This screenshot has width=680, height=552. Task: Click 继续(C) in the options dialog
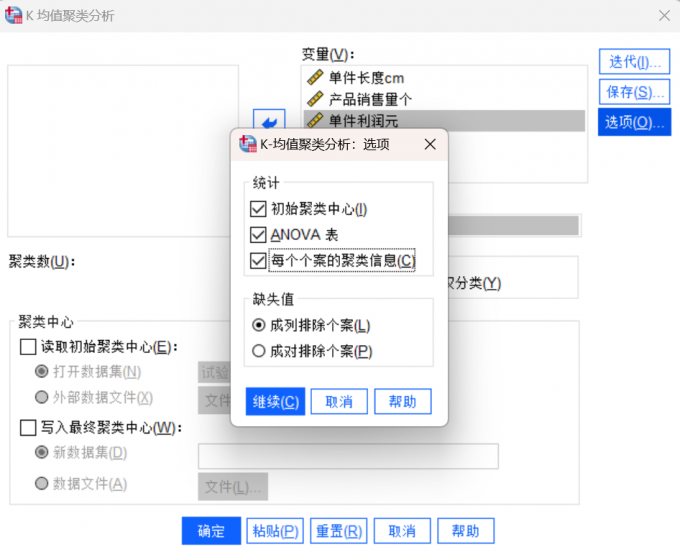[x=275, y=402]
